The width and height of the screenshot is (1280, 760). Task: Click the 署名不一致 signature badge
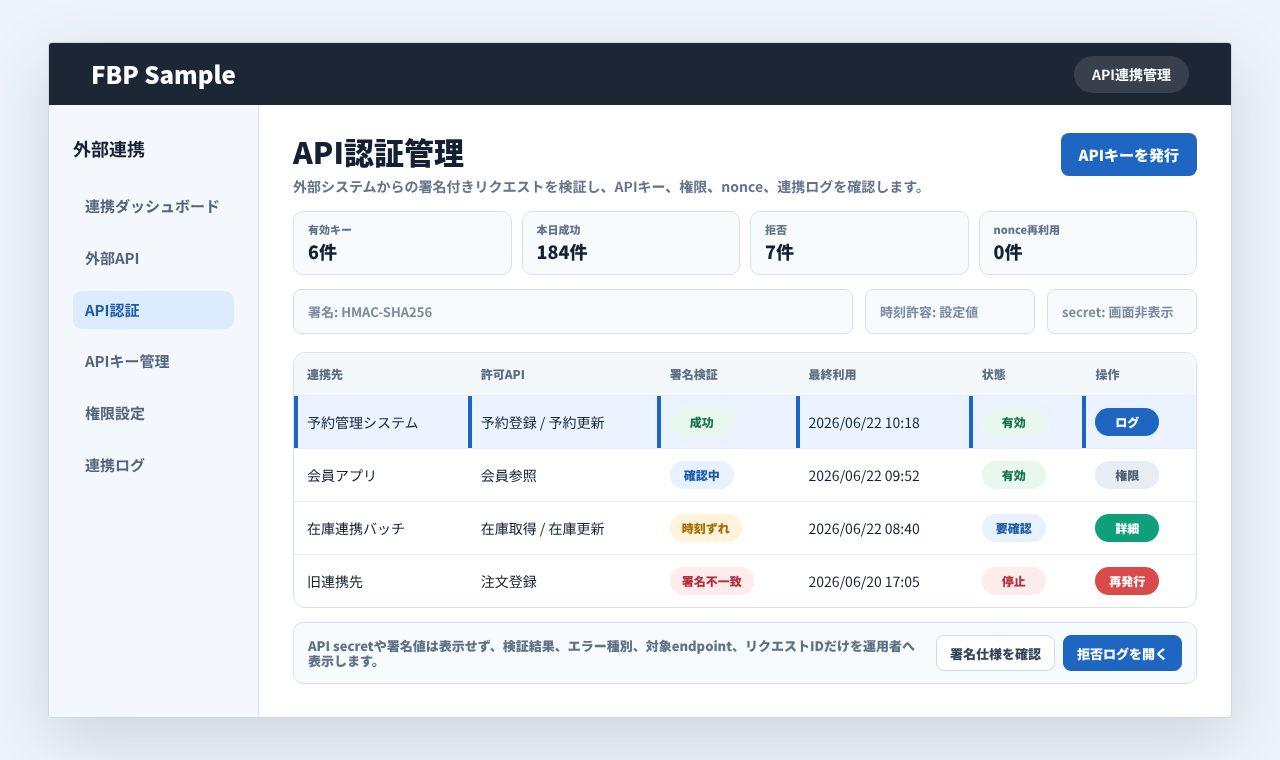click(712, 581)
